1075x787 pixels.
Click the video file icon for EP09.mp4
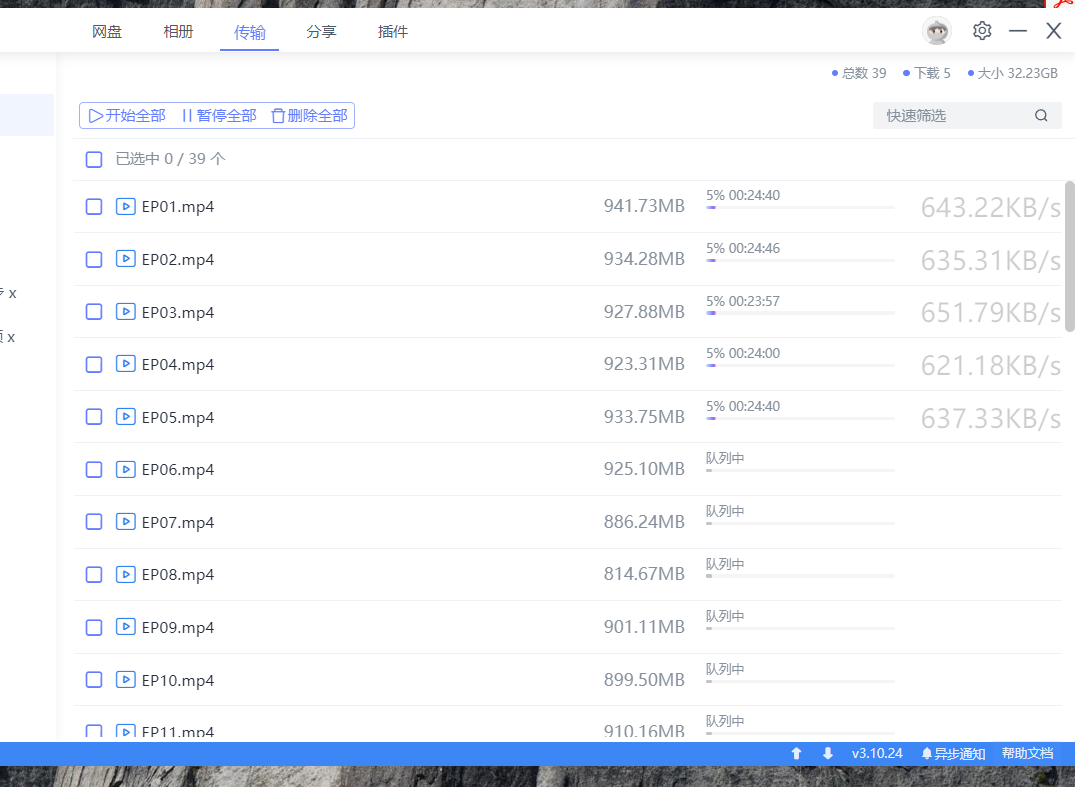point(125,627)
